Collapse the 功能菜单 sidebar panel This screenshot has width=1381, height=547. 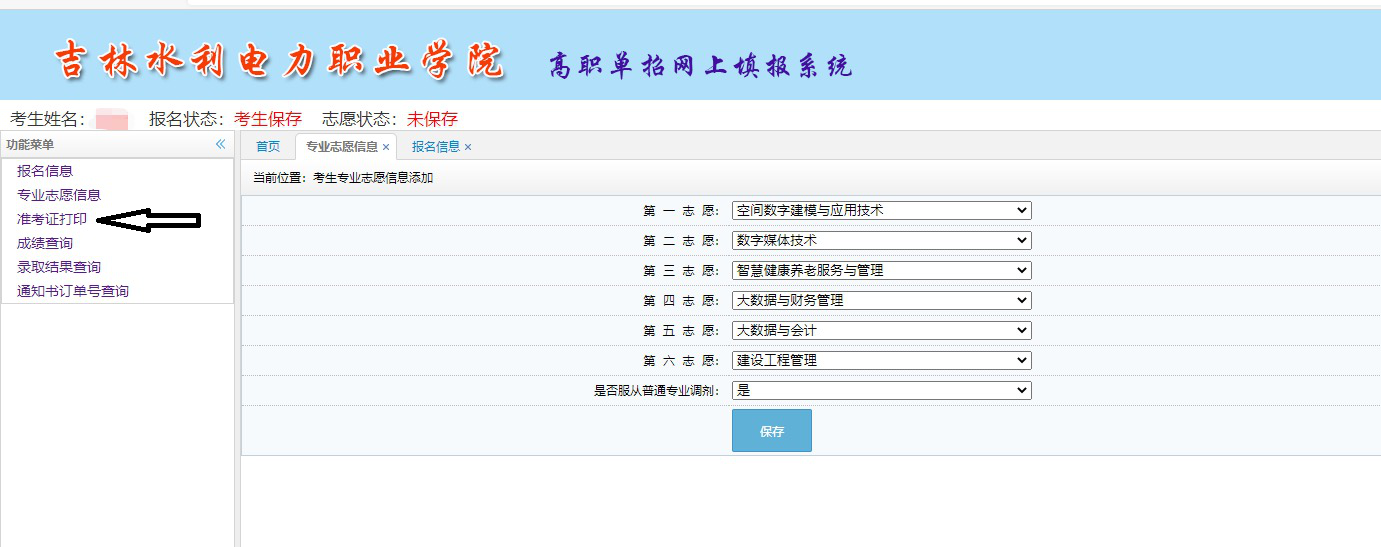(221, 145)
